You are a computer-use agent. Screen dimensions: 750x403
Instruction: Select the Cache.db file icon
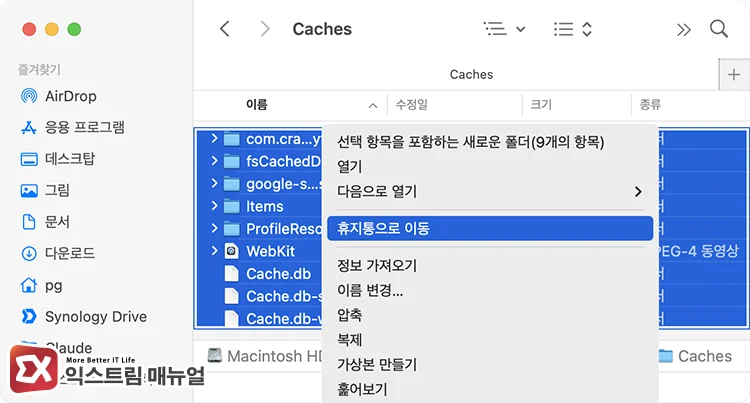tap(232, 273)
